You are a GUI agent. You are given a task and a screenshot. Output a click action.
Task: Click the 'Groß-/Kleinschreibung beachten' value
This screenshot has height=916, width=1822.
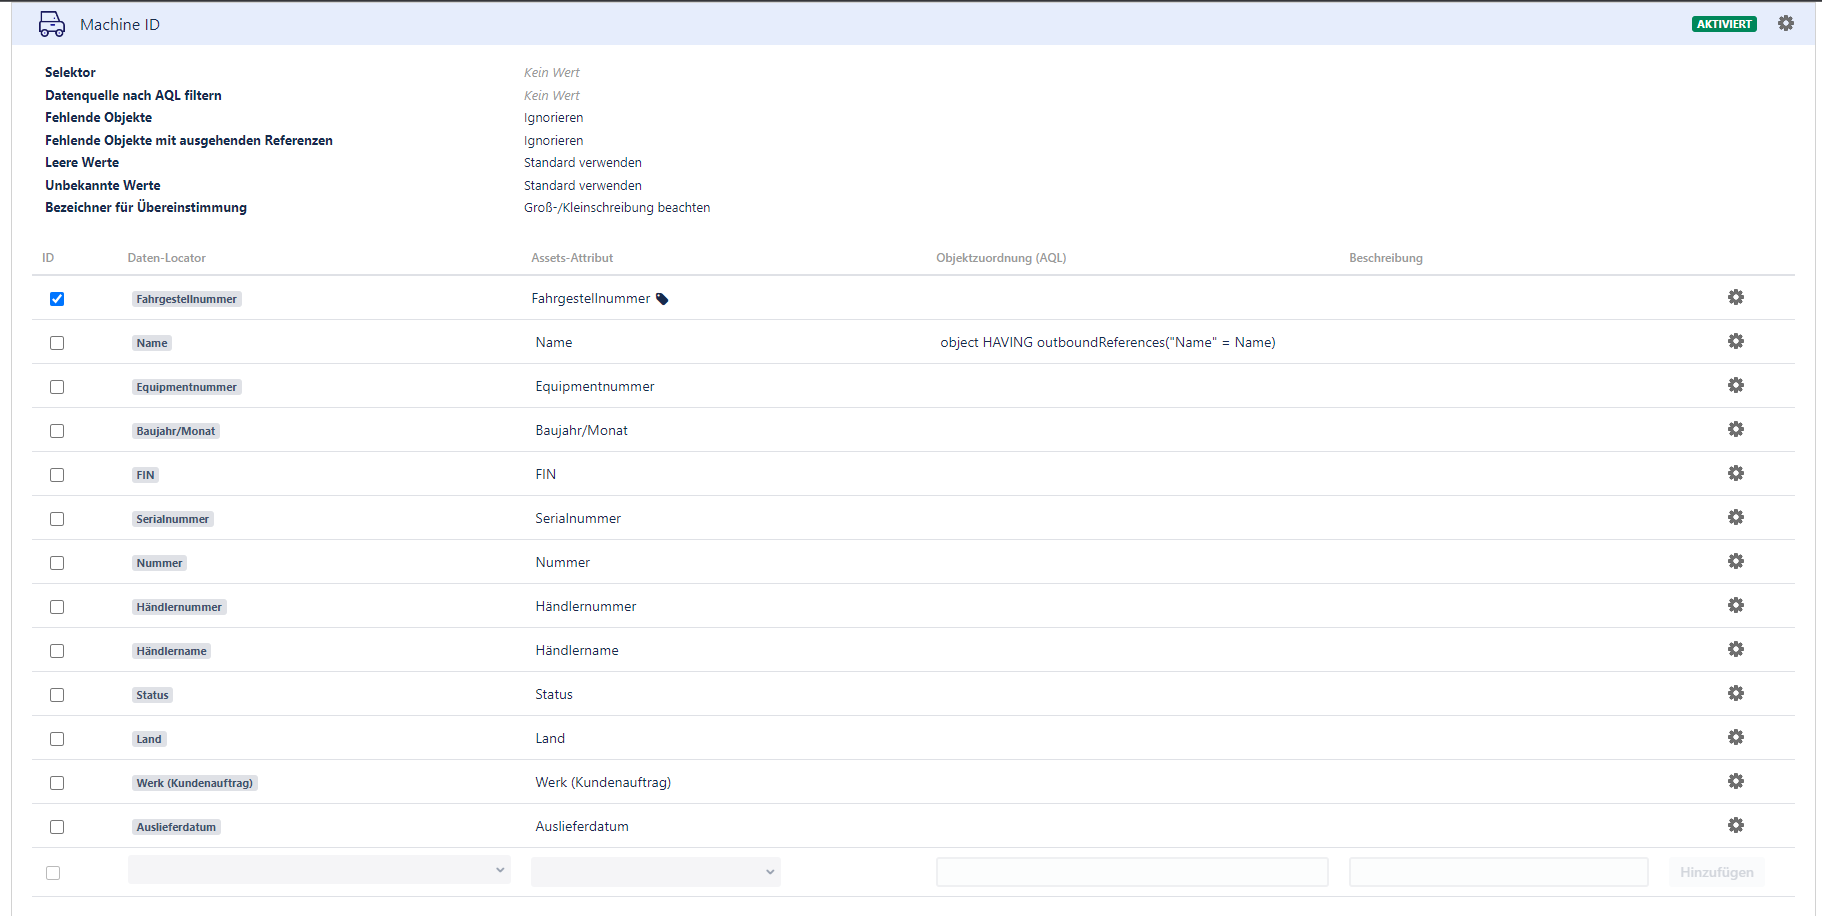pos(617,208)
